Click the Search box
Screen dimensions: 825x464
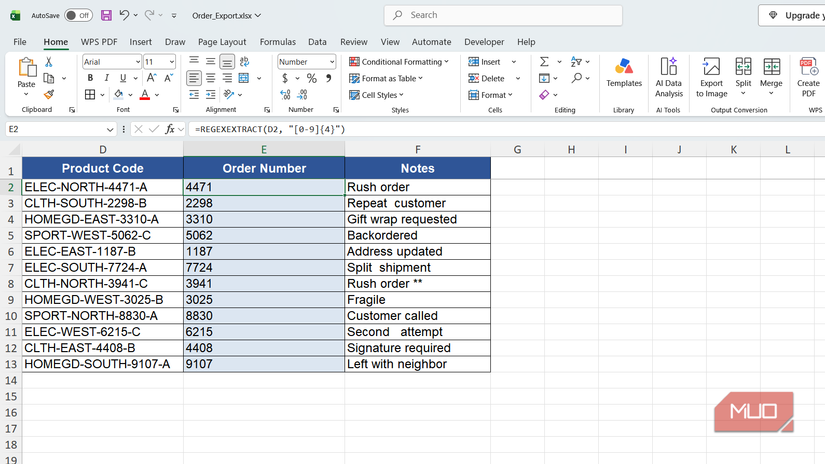504,15
